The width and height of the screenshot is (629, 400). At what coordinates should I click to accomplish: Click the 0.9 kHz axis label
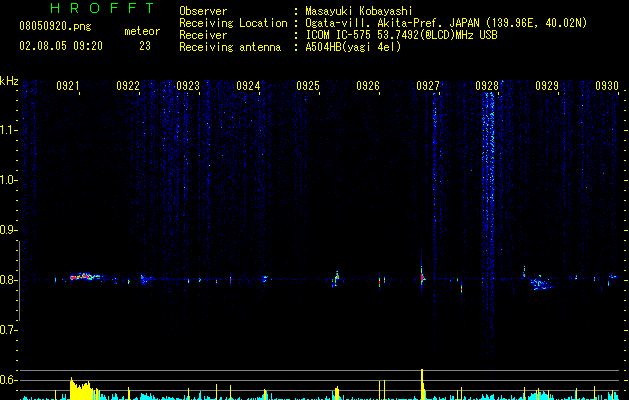coord(8,230)
